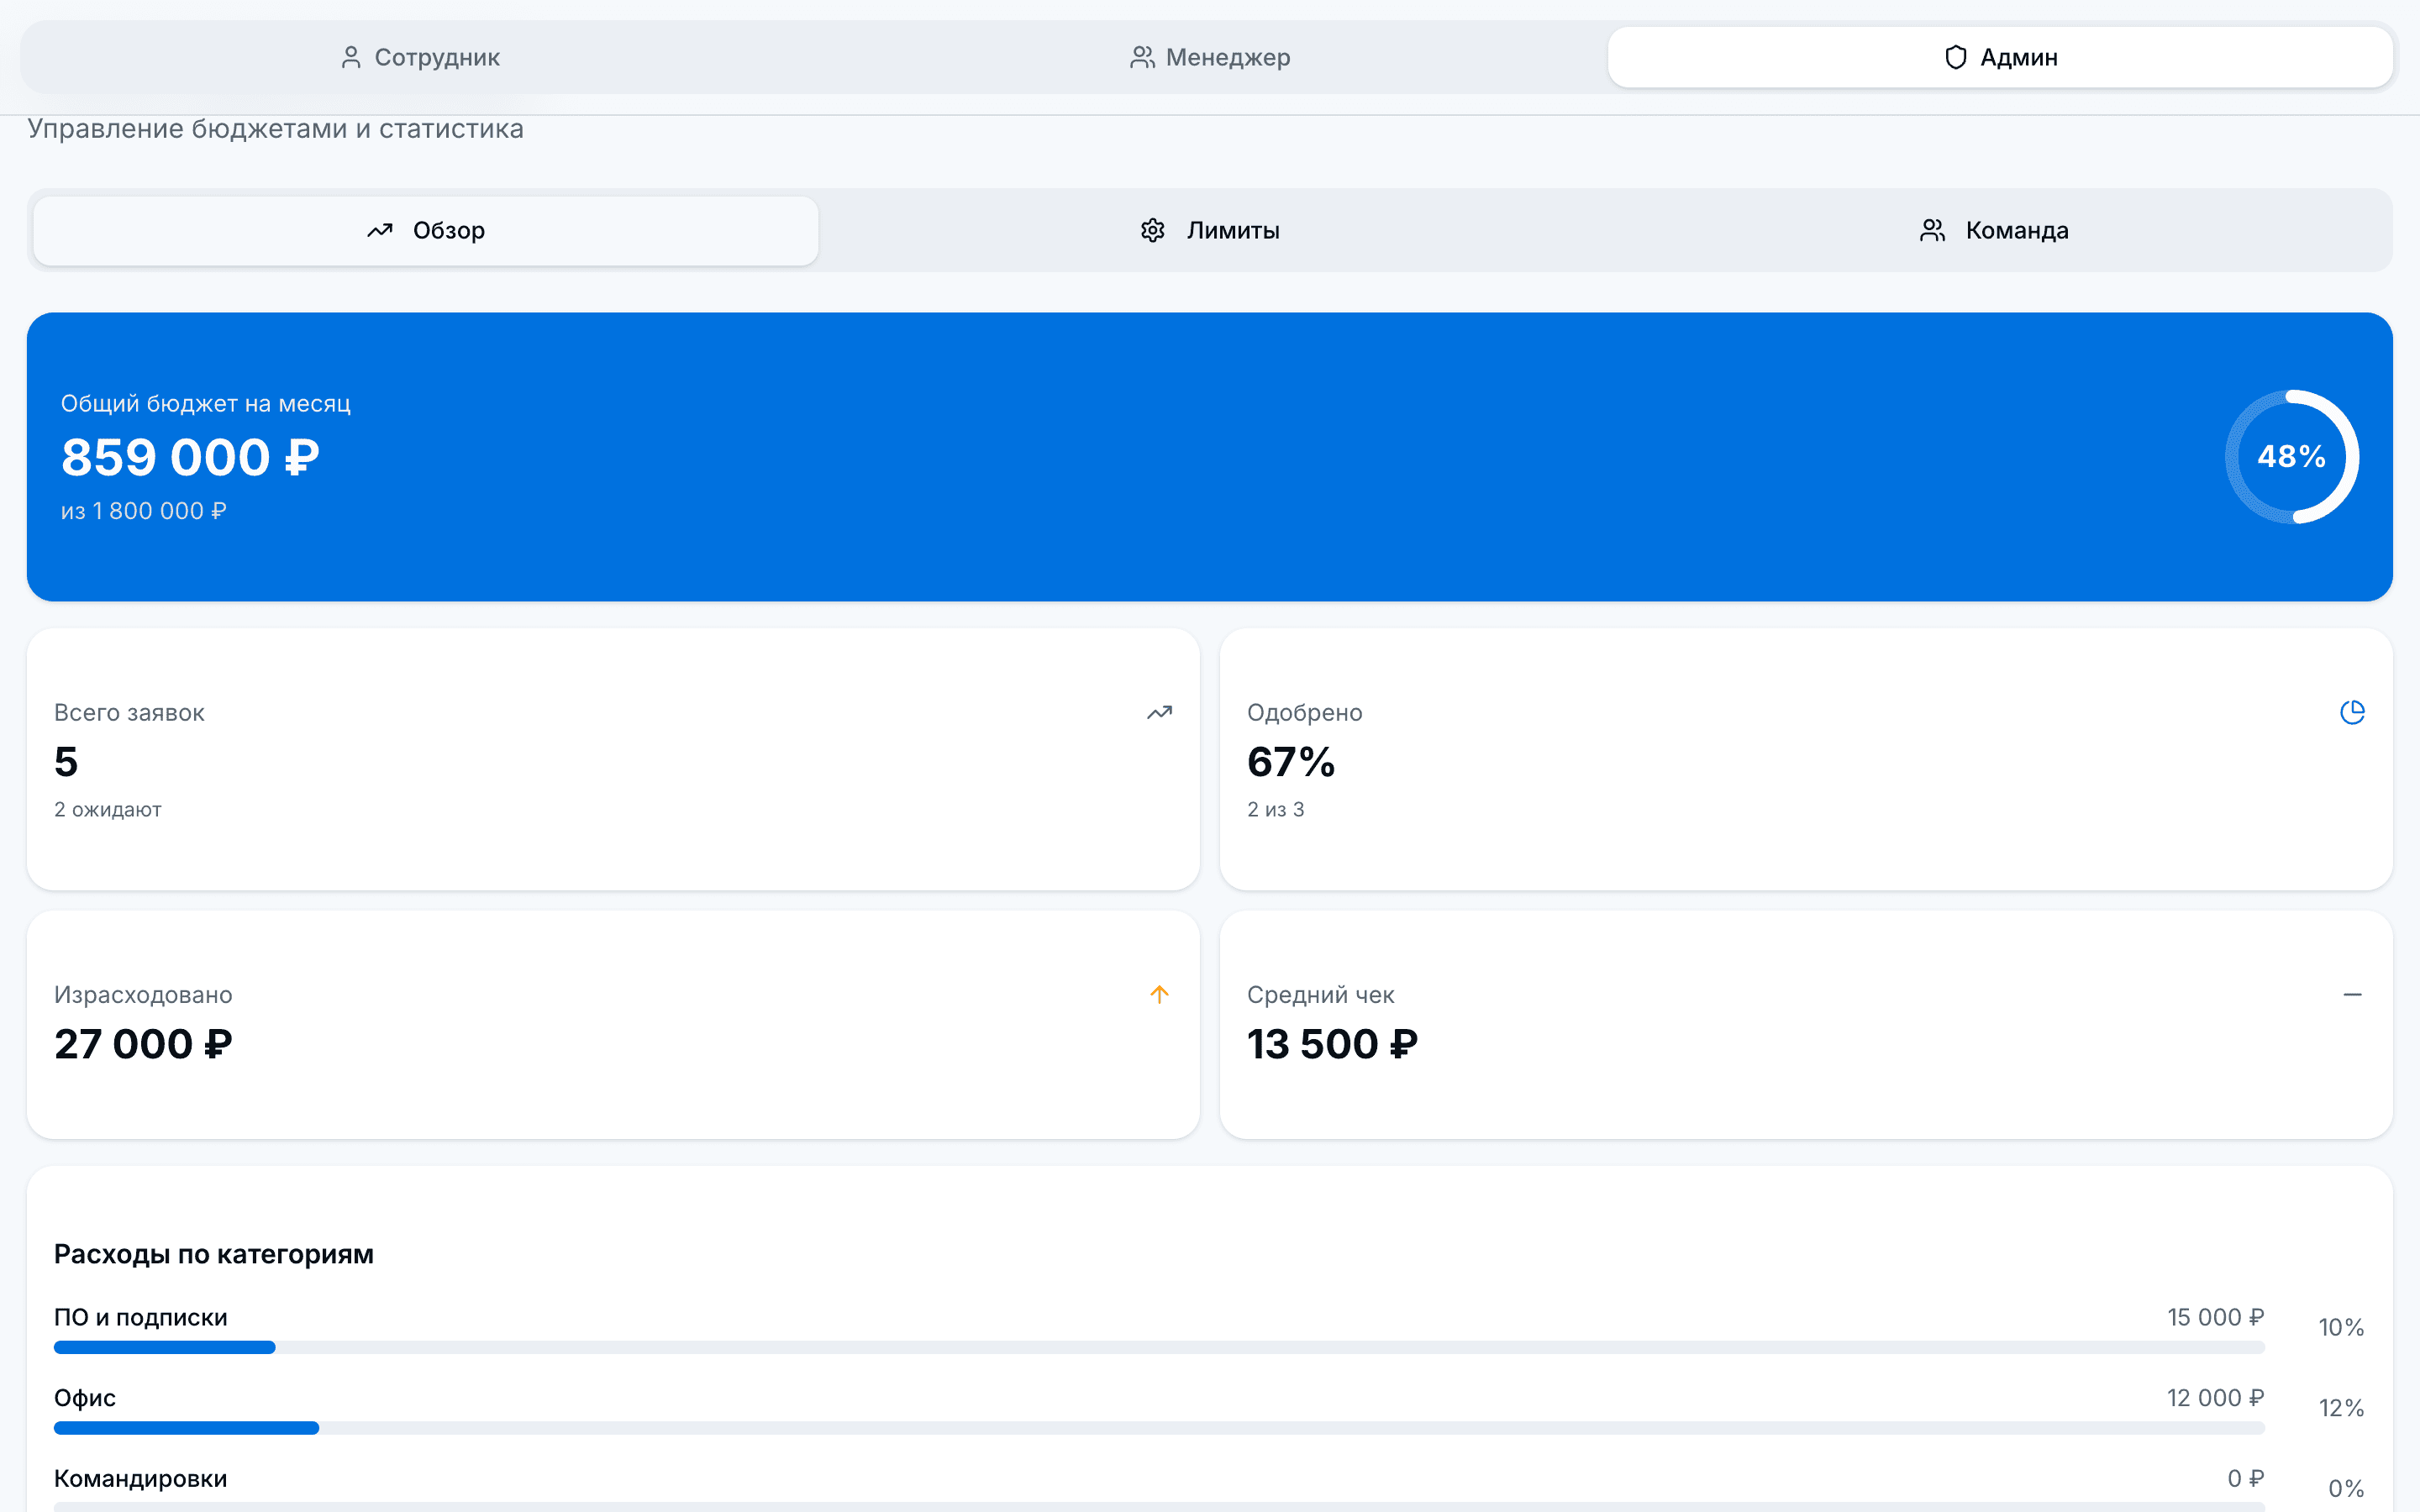This screenshot has width=2420, height=1512.
Task: Click the Офис progress bar
Action: click(x=1159, y=1428)
